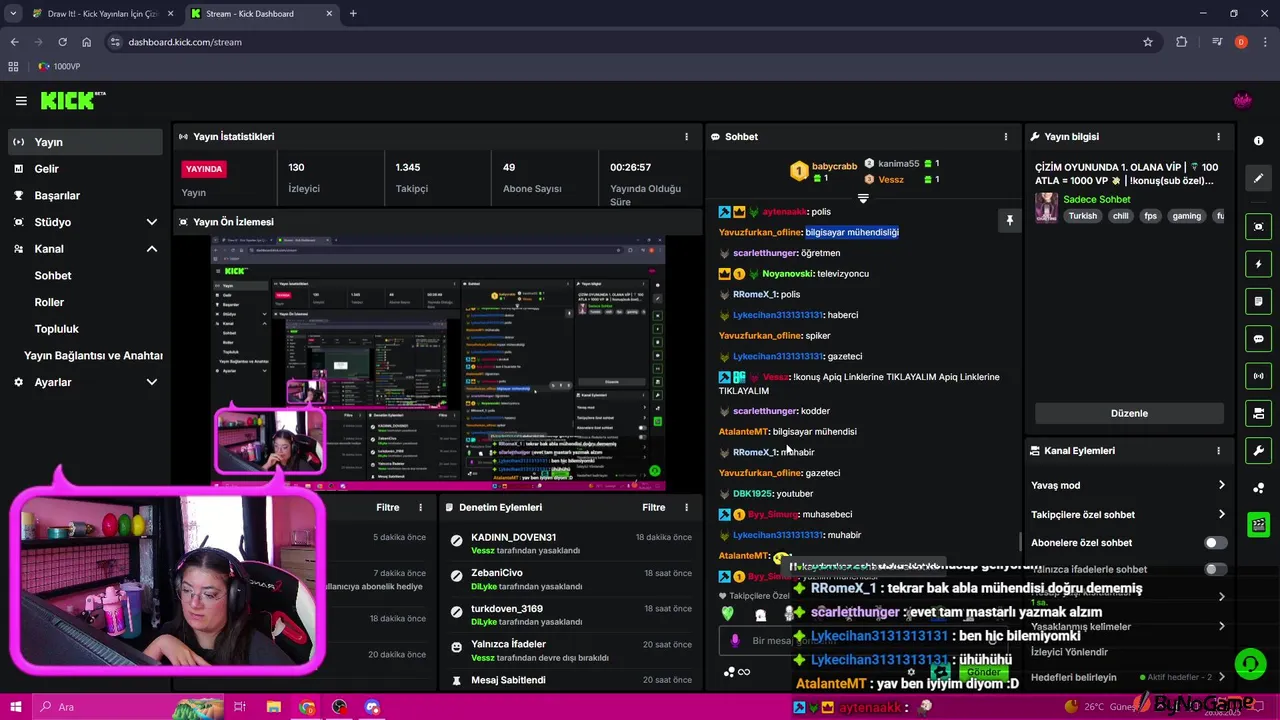Viewport: 1280px width, 720px height.
Task: Open Denetim Eylemleri panel three-dot menu
Action: [686, 507]
